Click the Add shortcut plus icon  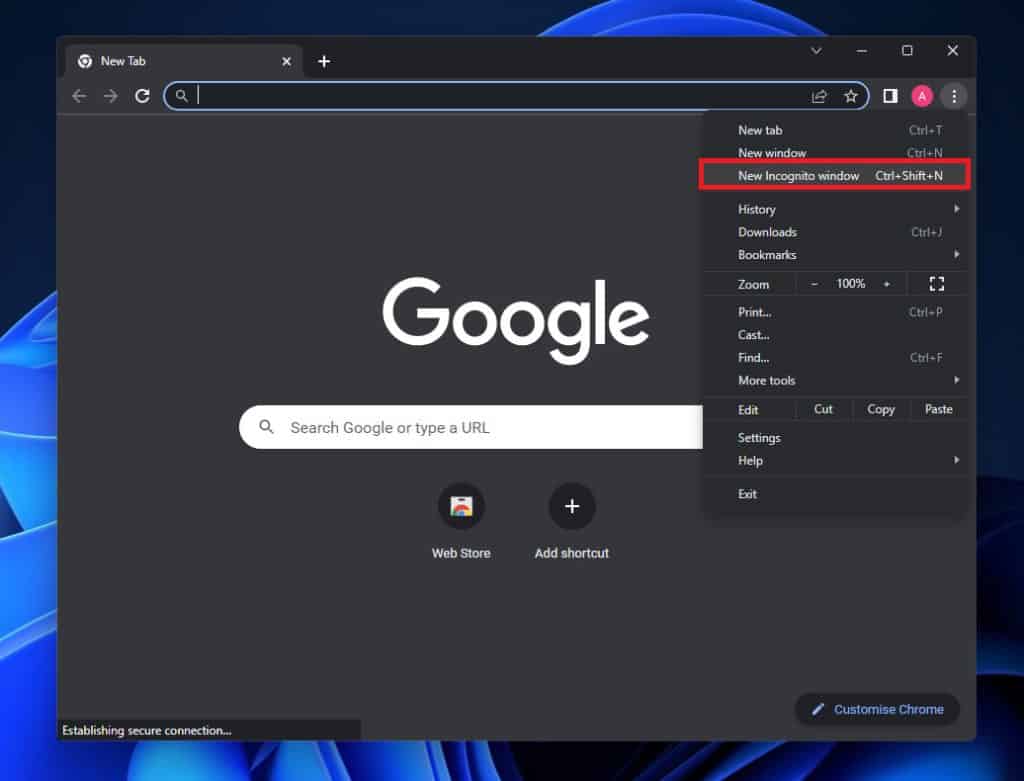click(571, 506)
